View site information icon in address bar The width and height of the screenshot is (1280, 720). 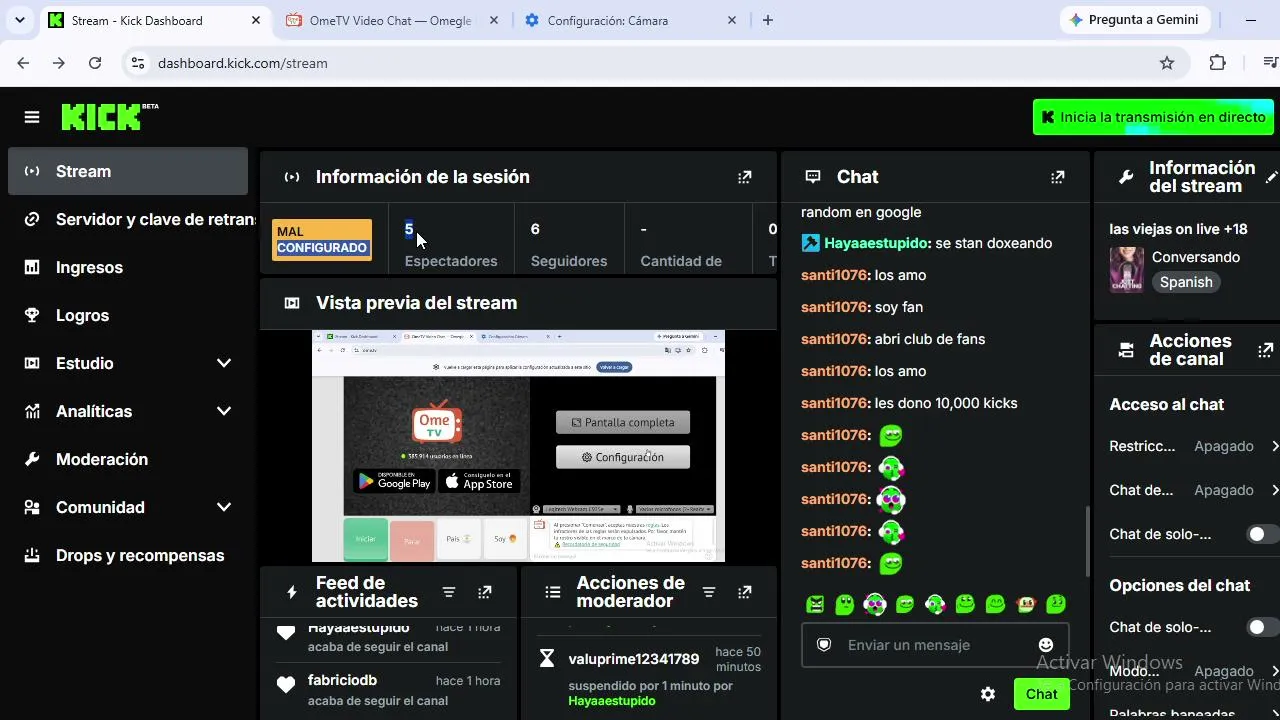click(x=138, y=63)
